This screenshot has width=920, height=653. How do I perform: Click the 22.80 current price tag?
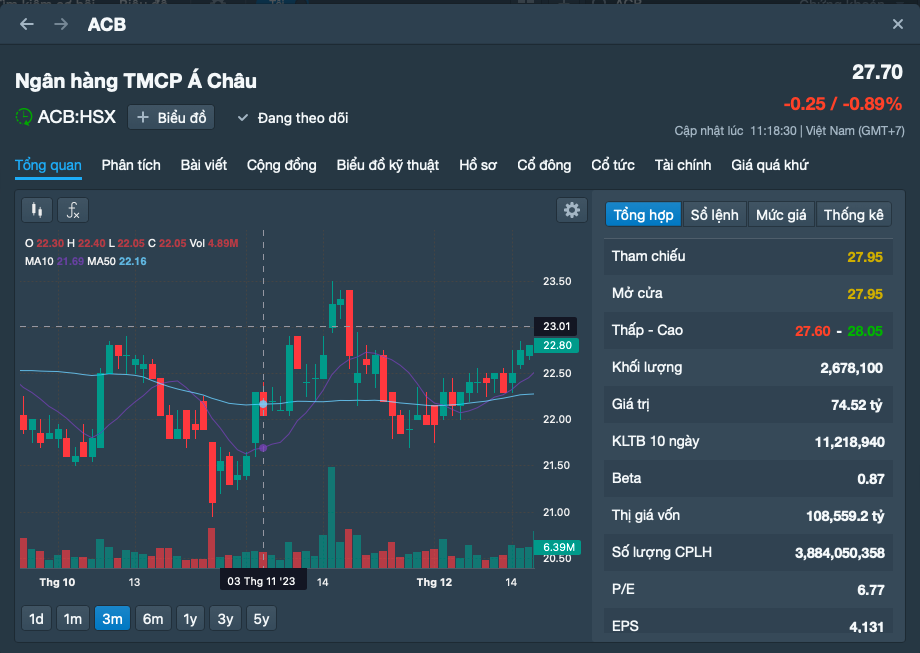(557, 345)
